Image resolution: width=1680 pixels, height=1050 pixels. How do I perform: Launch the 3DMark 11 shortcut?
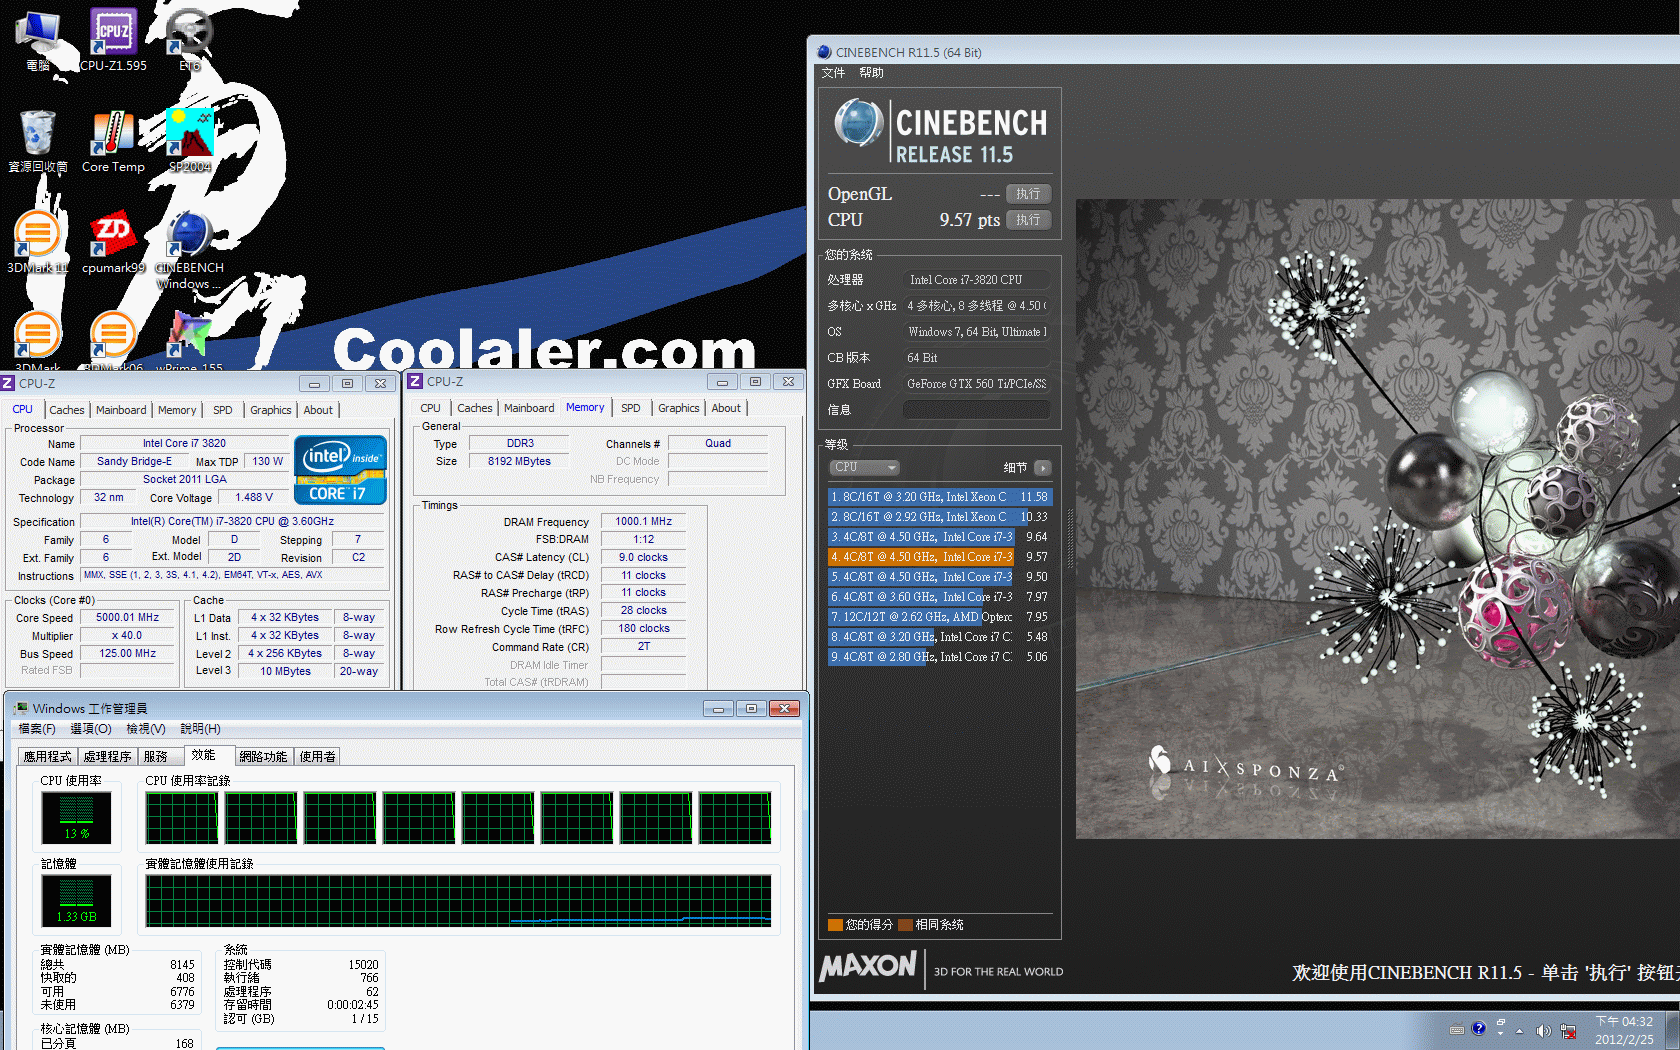point(38,242)
